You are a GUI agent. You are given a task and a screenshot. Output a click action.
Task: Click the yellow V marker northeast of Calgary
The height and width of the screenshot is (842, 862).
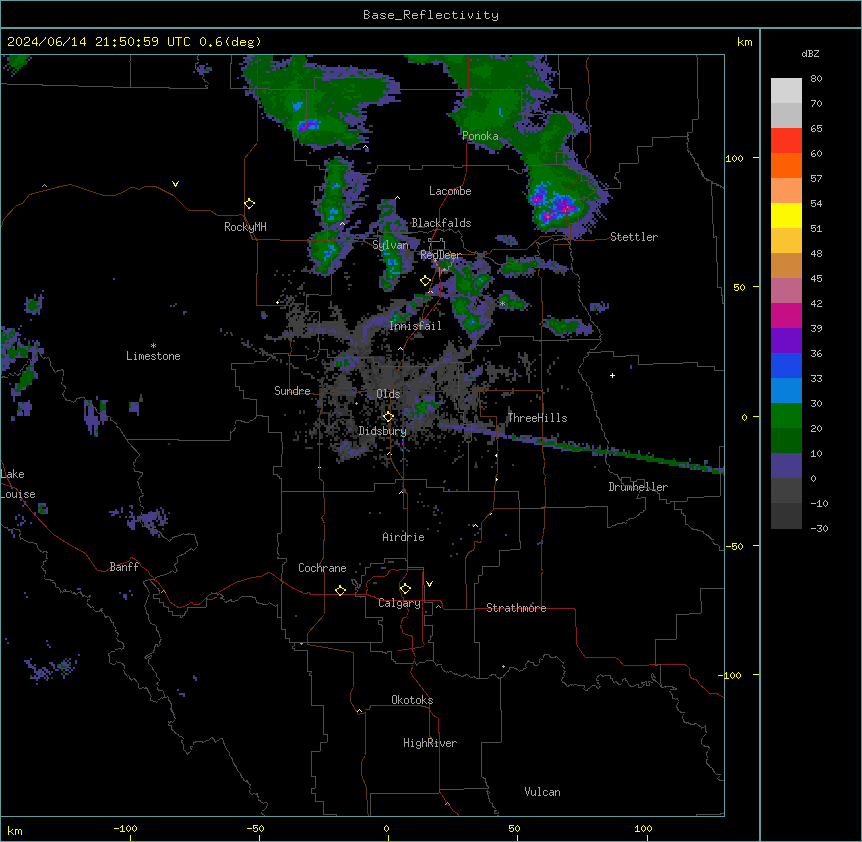pos(429,584)
